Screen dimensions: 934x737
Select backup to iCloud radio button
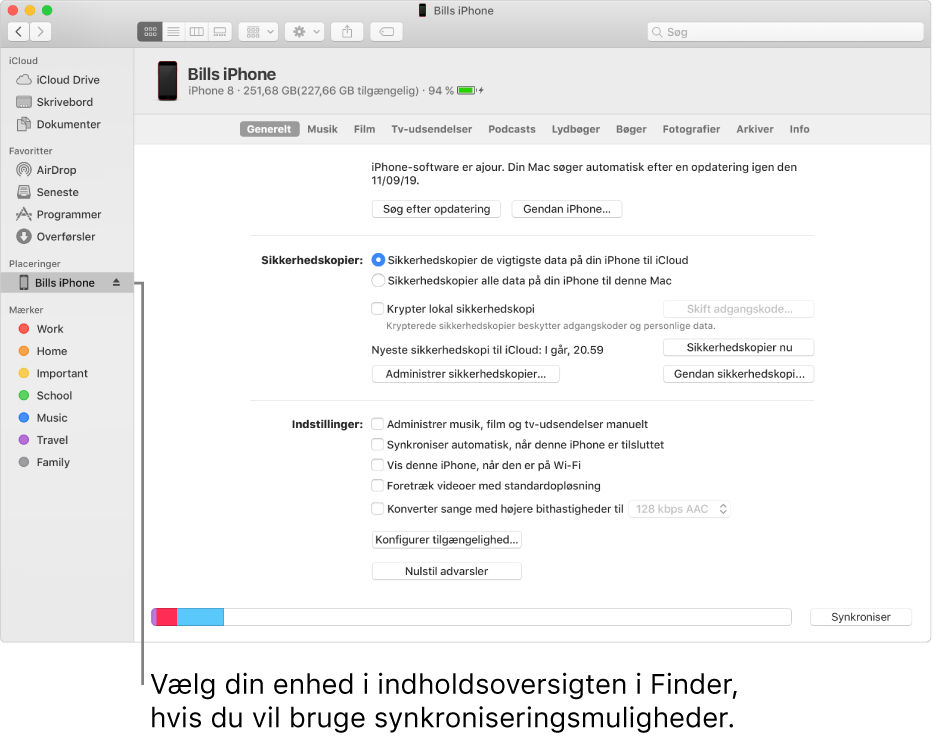[378, 260]
